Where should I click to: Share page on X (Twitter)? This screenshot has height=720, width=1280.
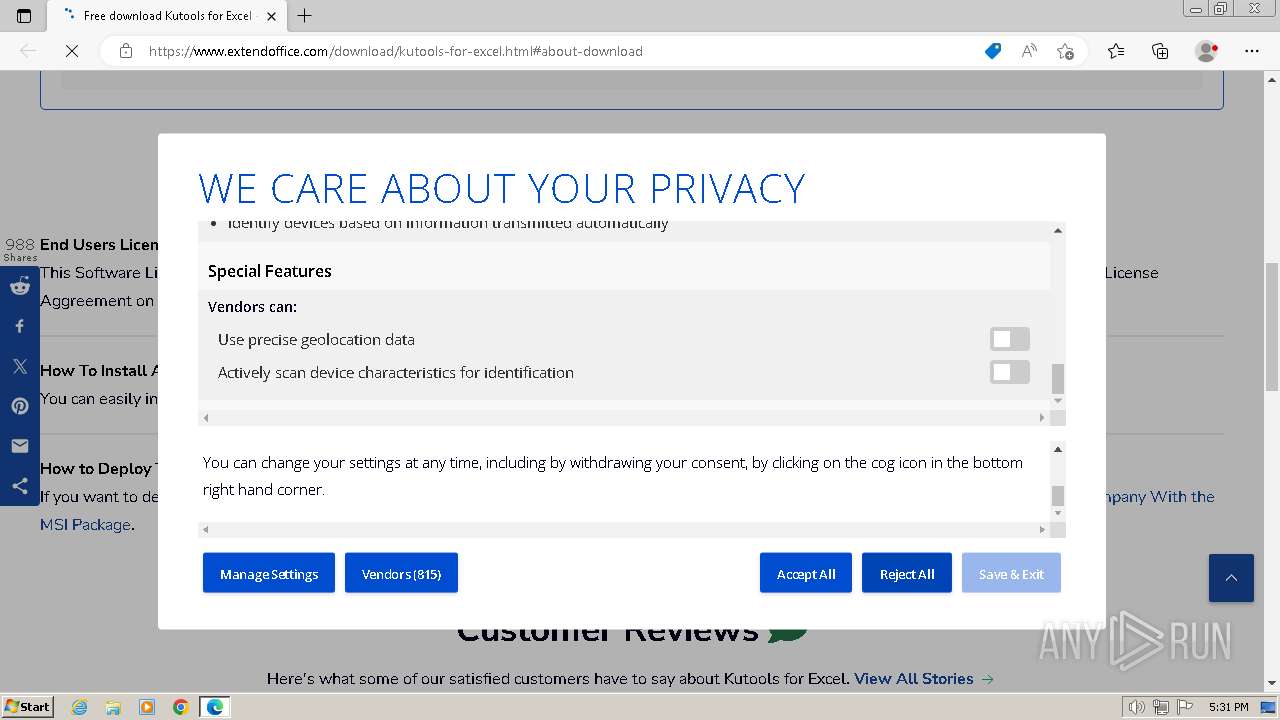20,366
